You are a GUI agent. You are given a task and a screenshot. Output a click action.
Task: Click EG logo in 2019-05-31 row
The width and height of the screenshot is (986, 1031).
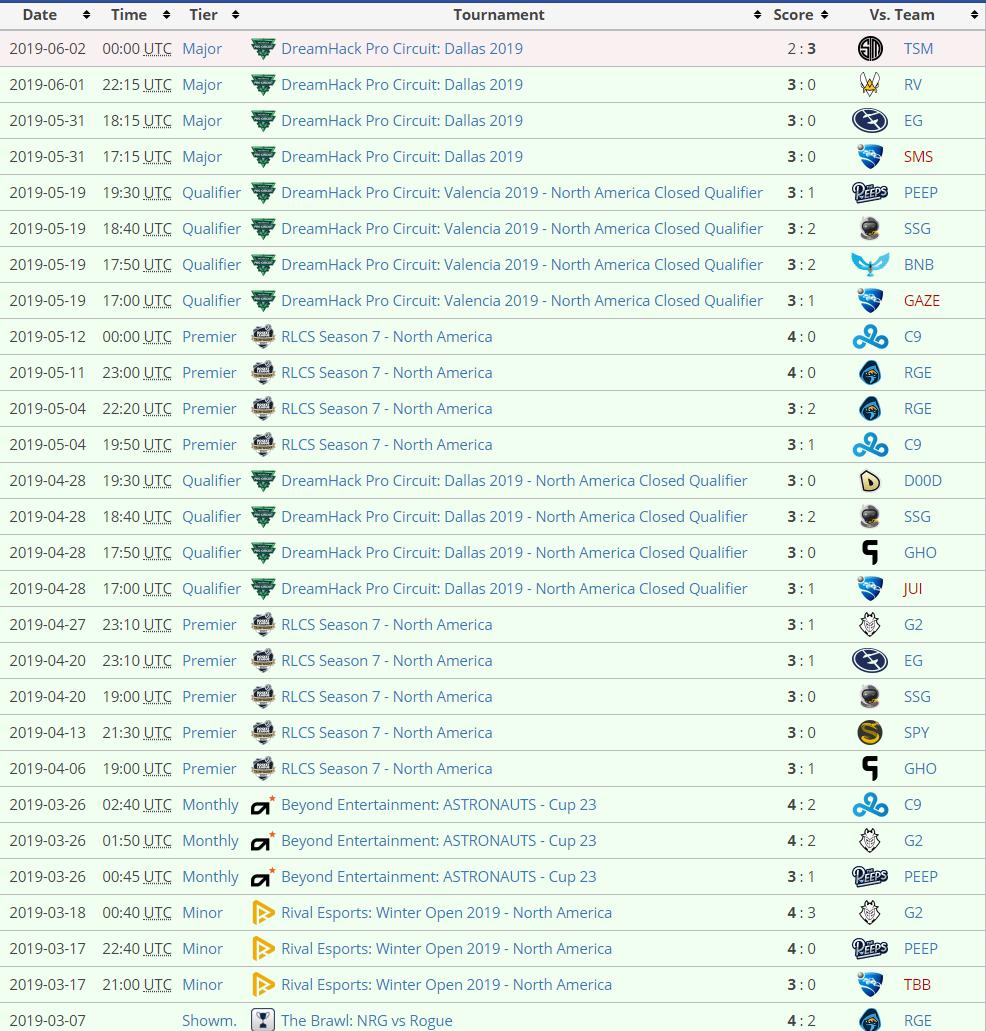[x=870, y=121]
